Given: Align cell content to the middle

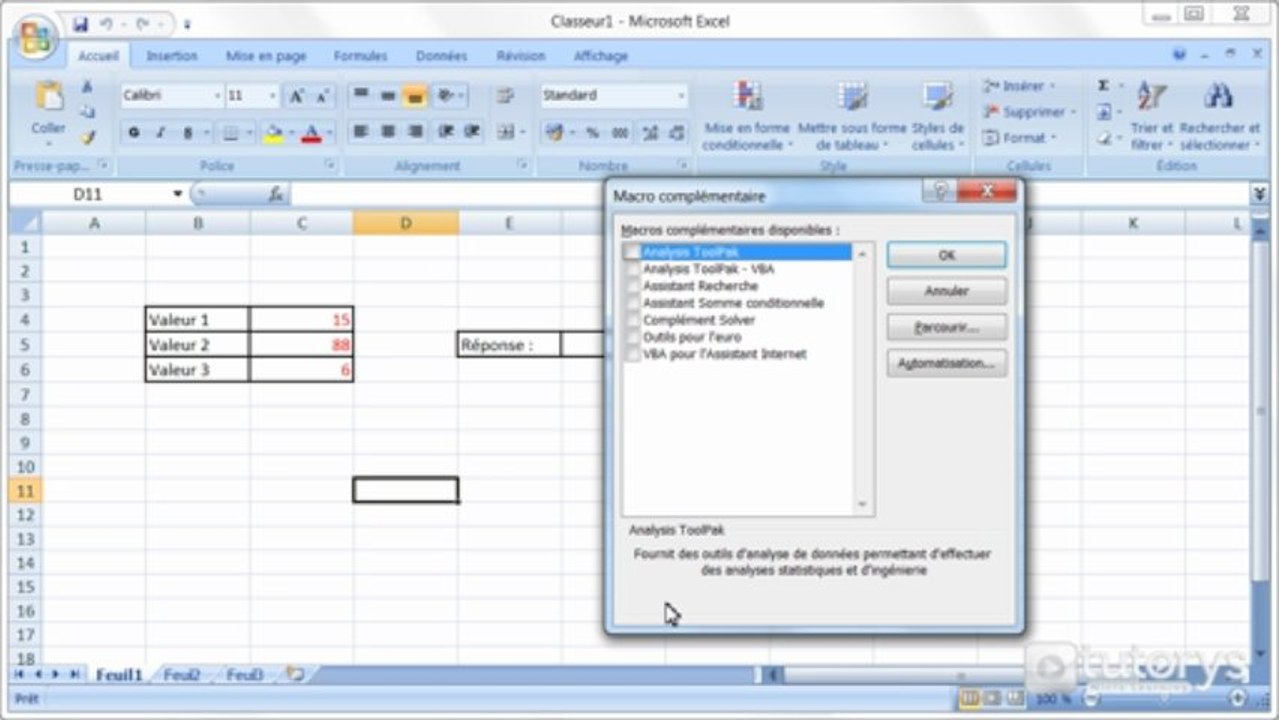Looking at the screenshot, I should [388, 96].
